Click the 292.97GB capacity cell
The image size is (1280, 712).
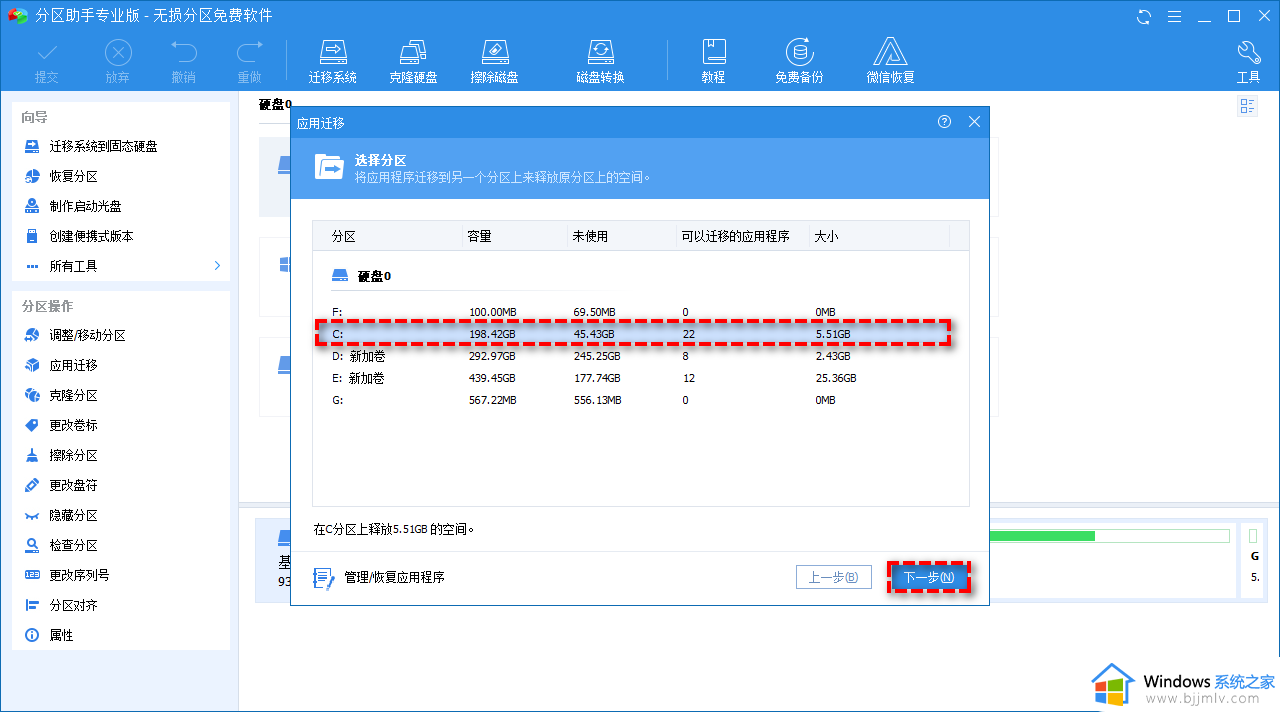coord(492,356)
